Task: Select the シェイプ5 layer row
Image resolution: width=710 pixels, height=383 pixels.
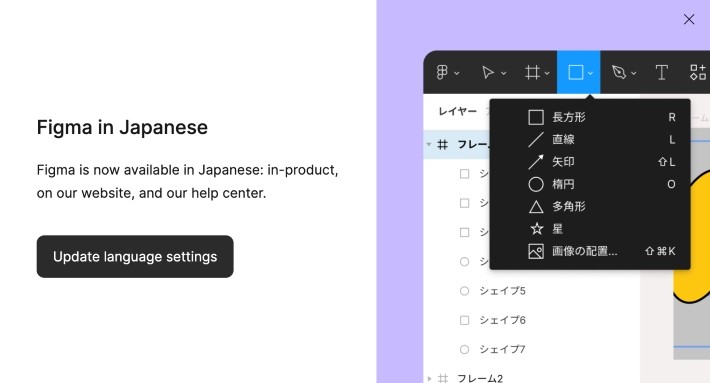Action: [532, 291]
